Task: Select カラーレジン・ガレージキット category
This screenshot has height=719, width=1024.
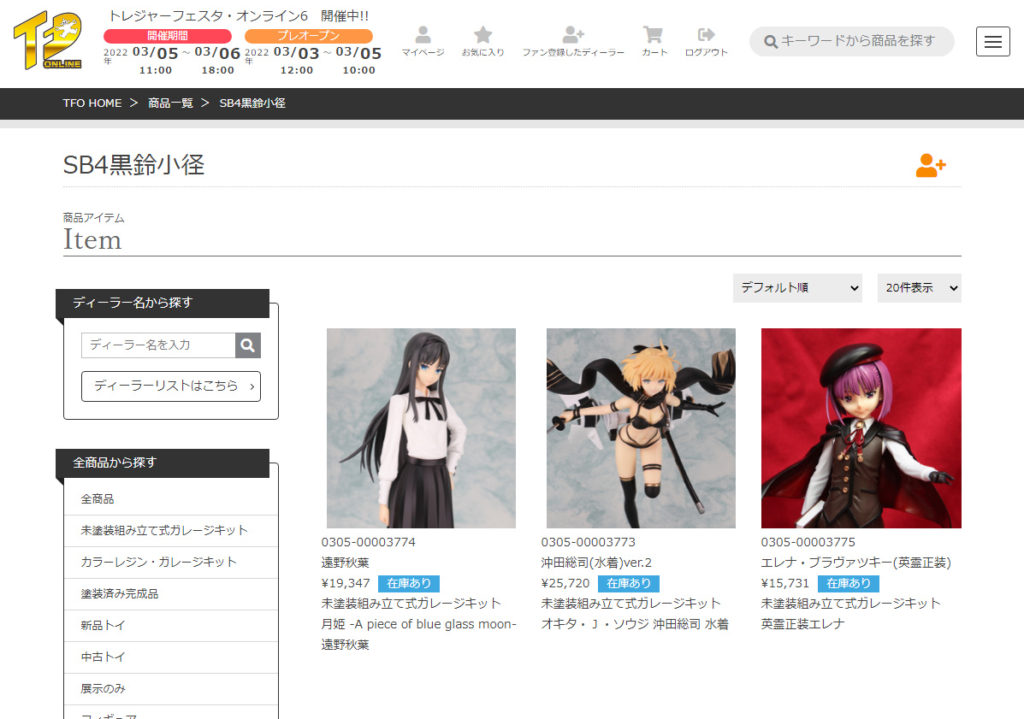Action: (158, 562)
